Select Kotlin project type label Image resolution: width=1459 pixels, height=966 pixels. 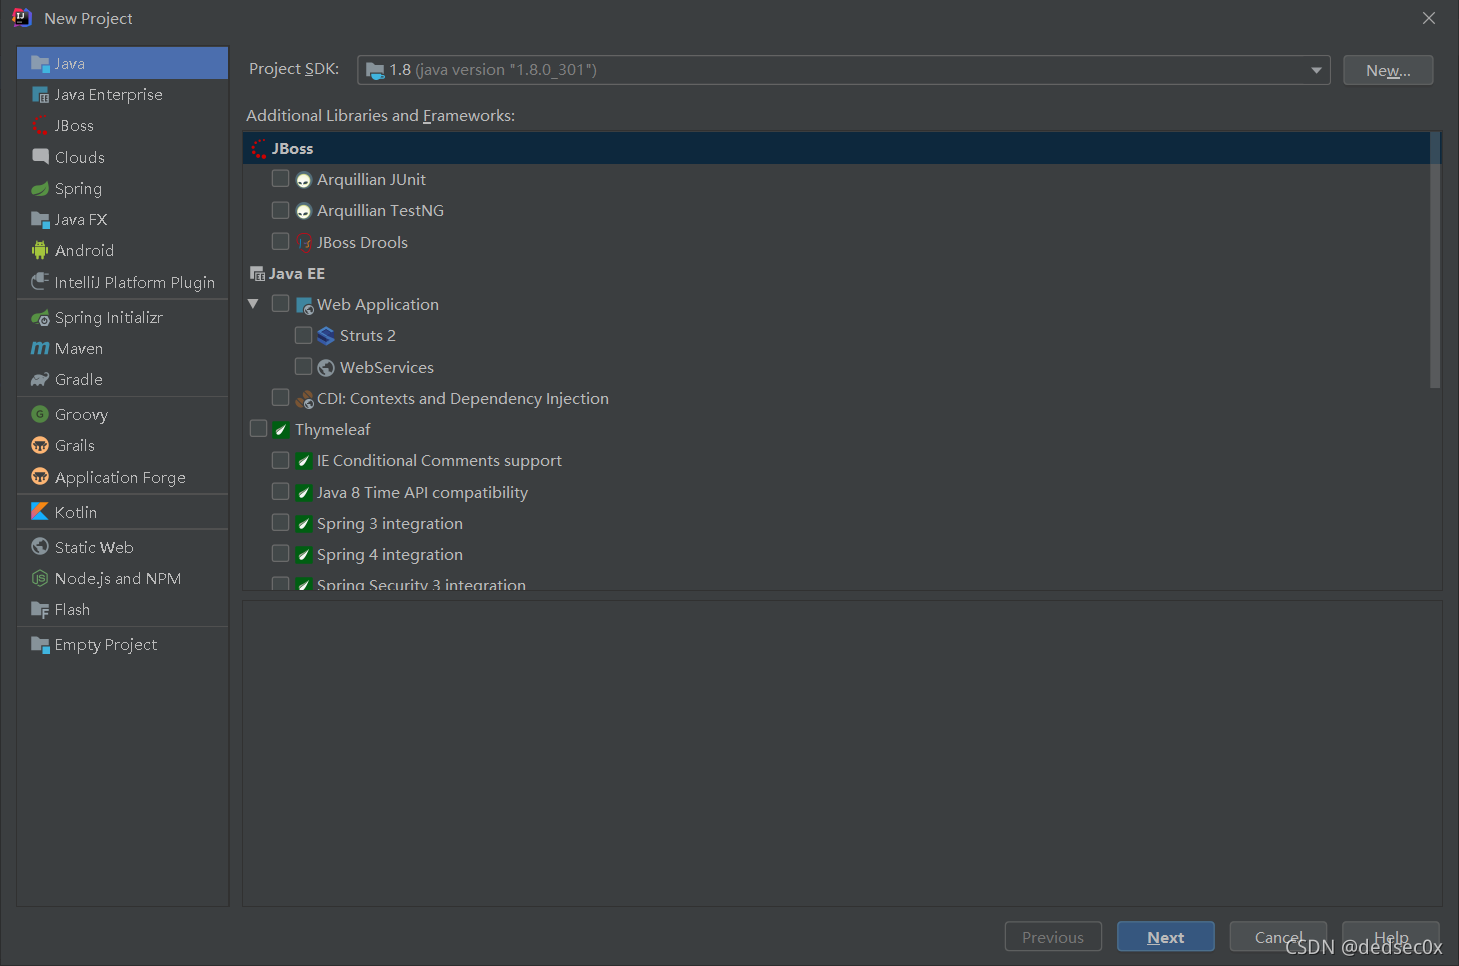(76, 512)
